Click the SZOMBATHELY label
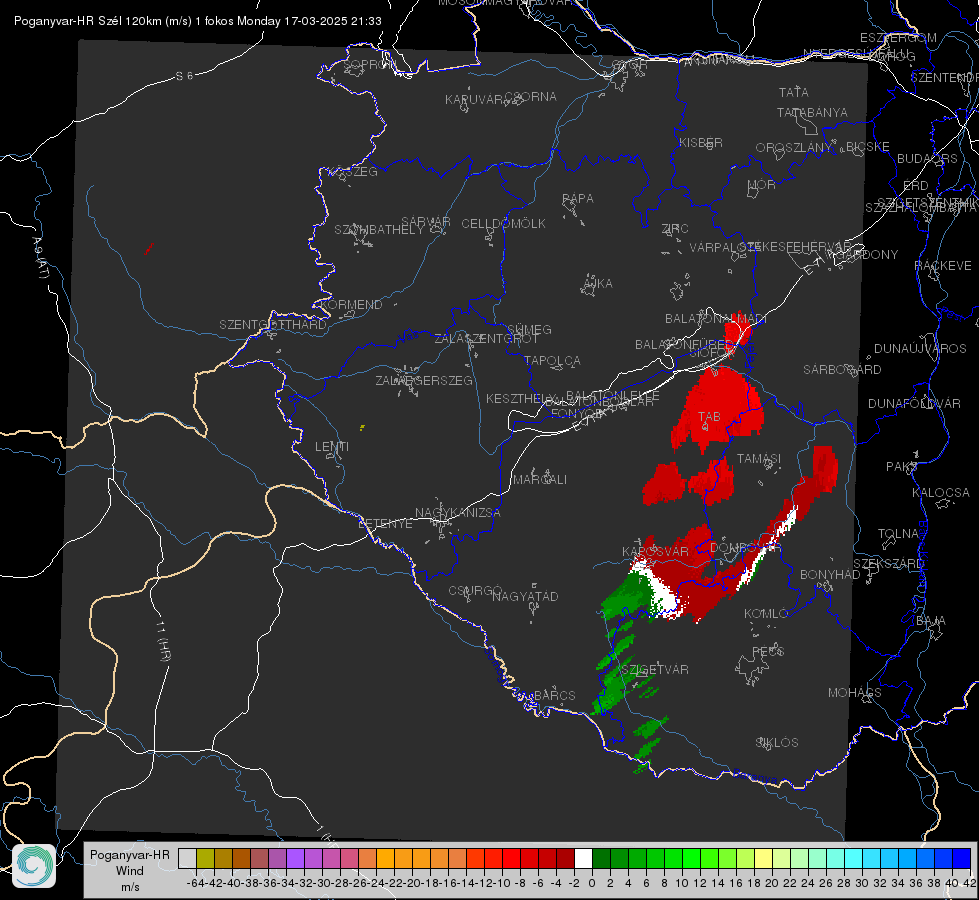This screenshot has height=900, width=979. [379, 230]
